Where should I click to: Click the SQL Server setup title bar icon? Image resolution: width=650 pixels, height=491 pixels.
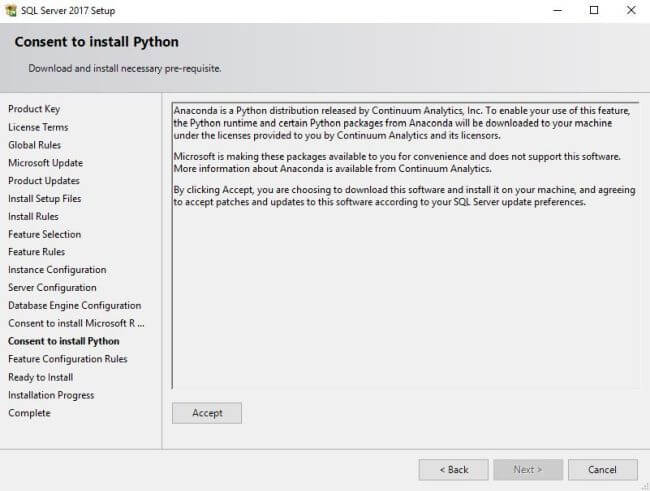11,11
